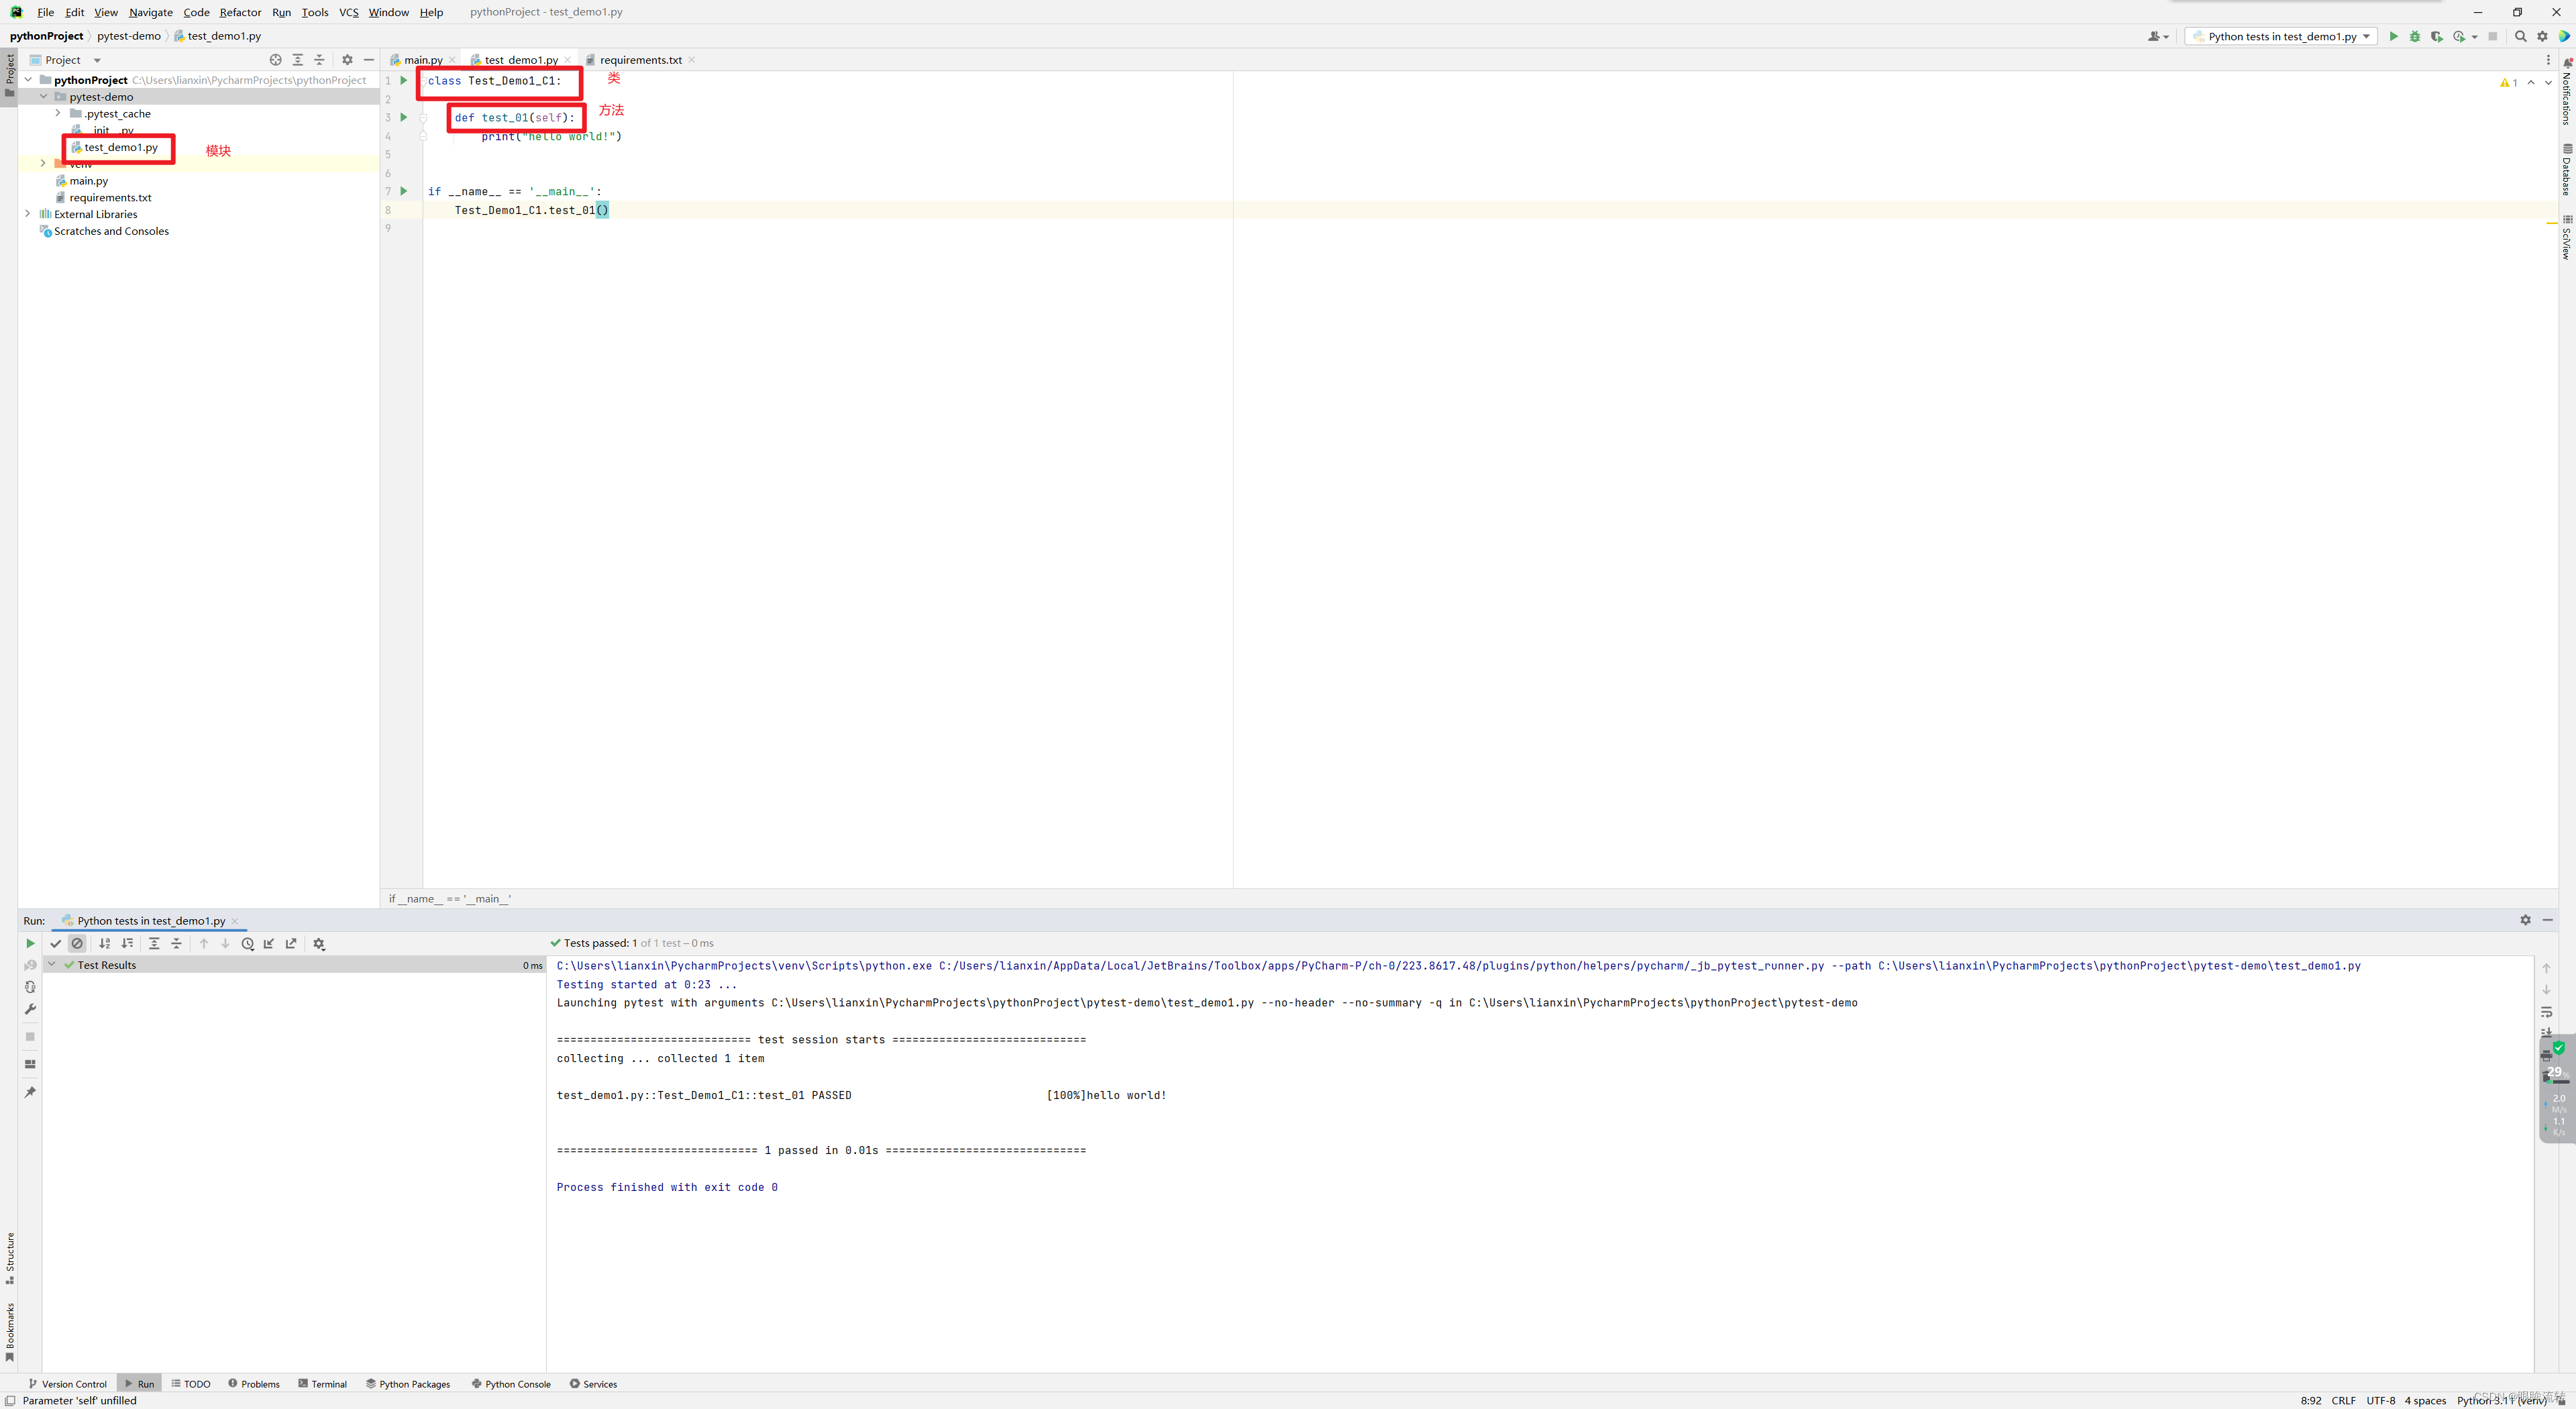The image size is (2576, 1409).
Task: Open Code With Me user dropdown
Action: [2158, 36]
